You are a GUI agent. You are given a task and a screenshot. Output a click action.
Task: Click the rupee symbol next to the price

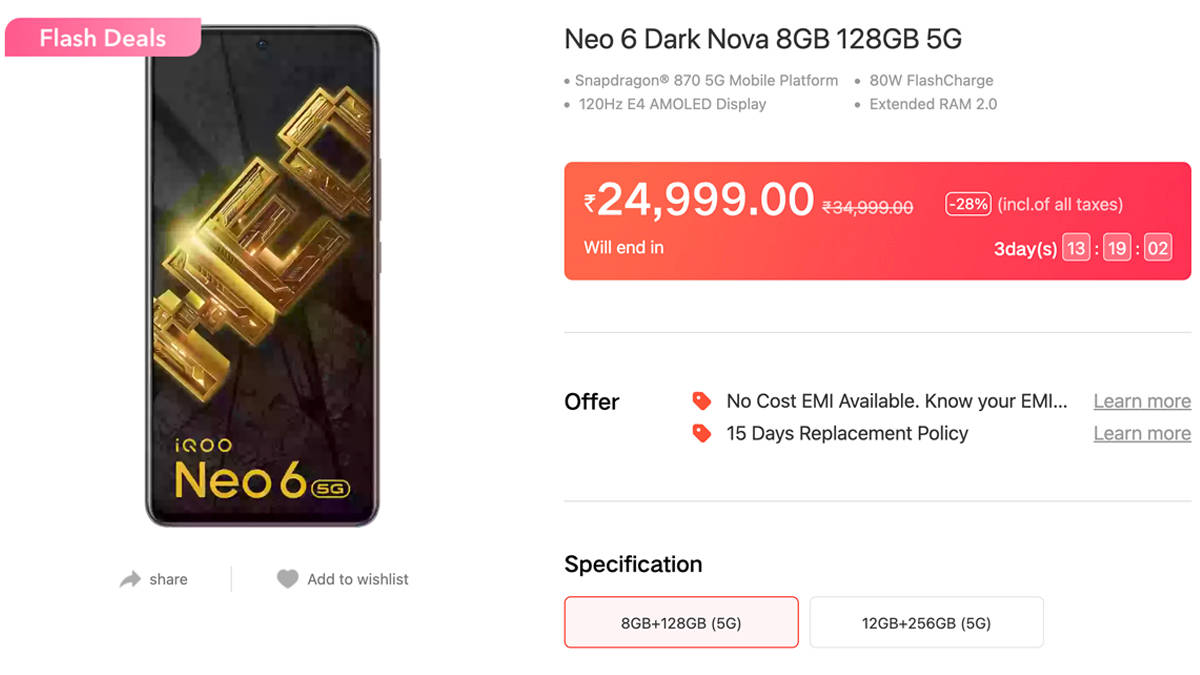click(x=590, y=202)
